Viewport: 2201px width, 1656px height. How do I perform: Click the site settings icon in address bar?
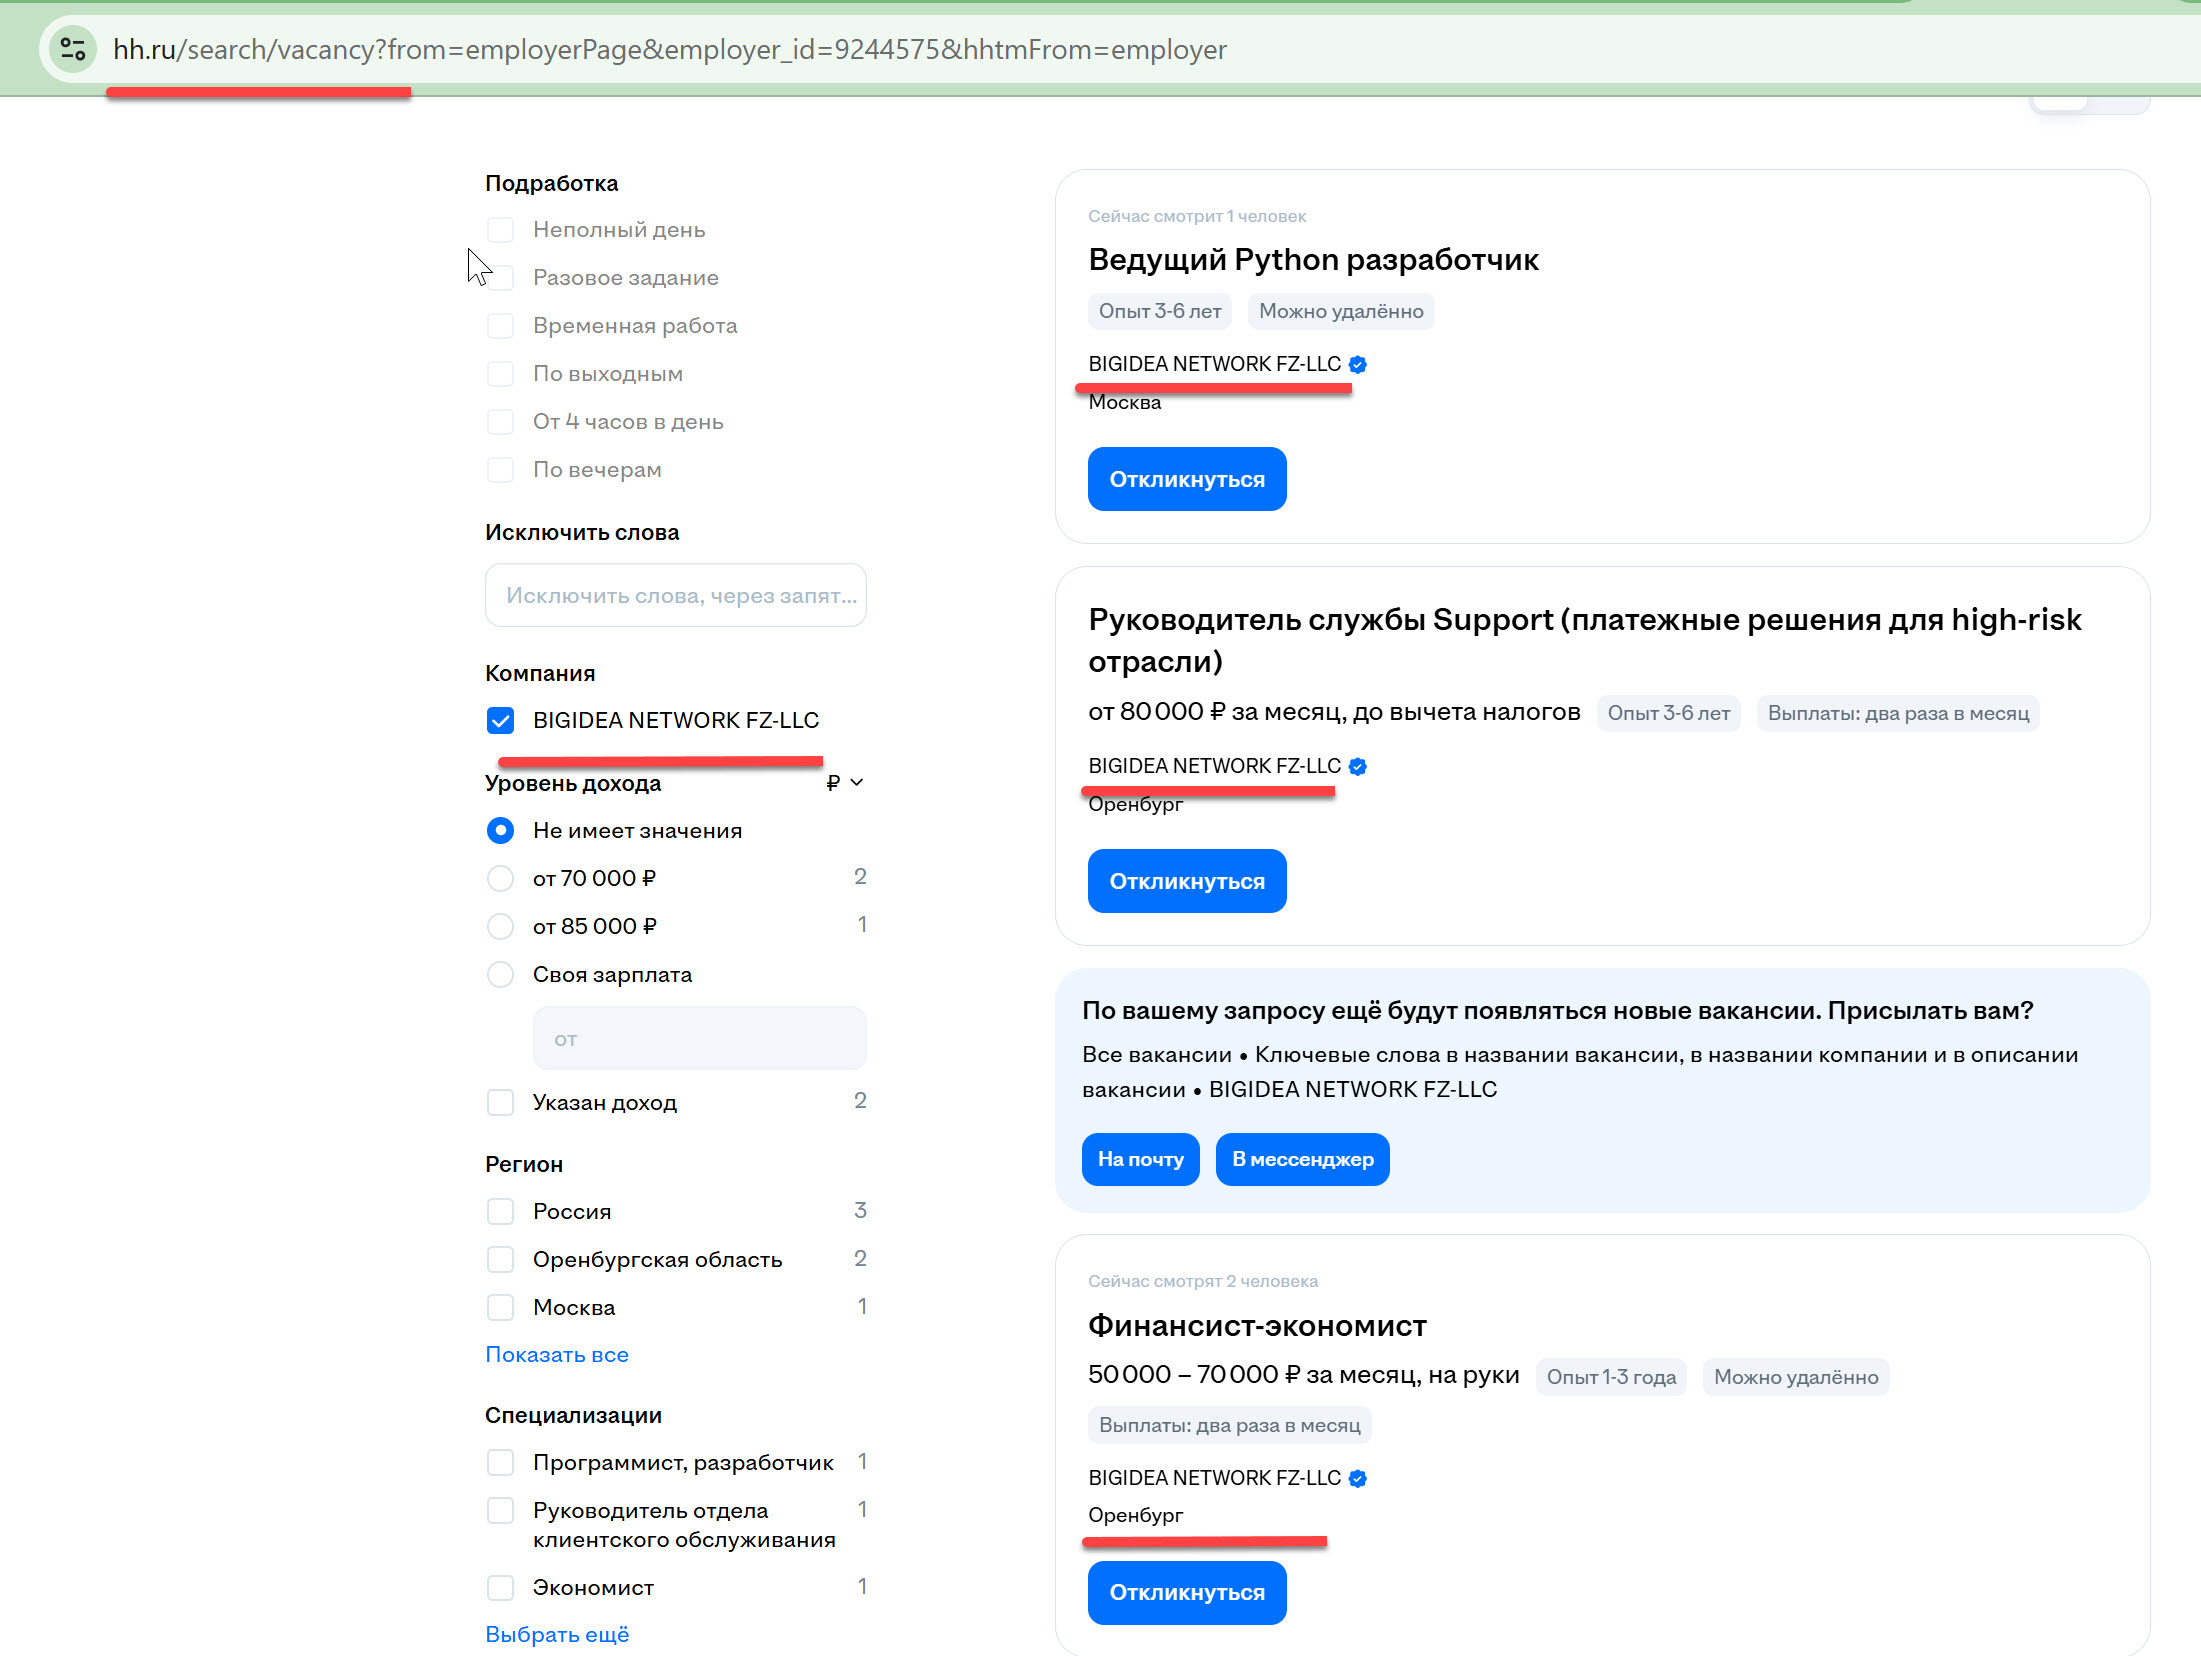(72, 49)
